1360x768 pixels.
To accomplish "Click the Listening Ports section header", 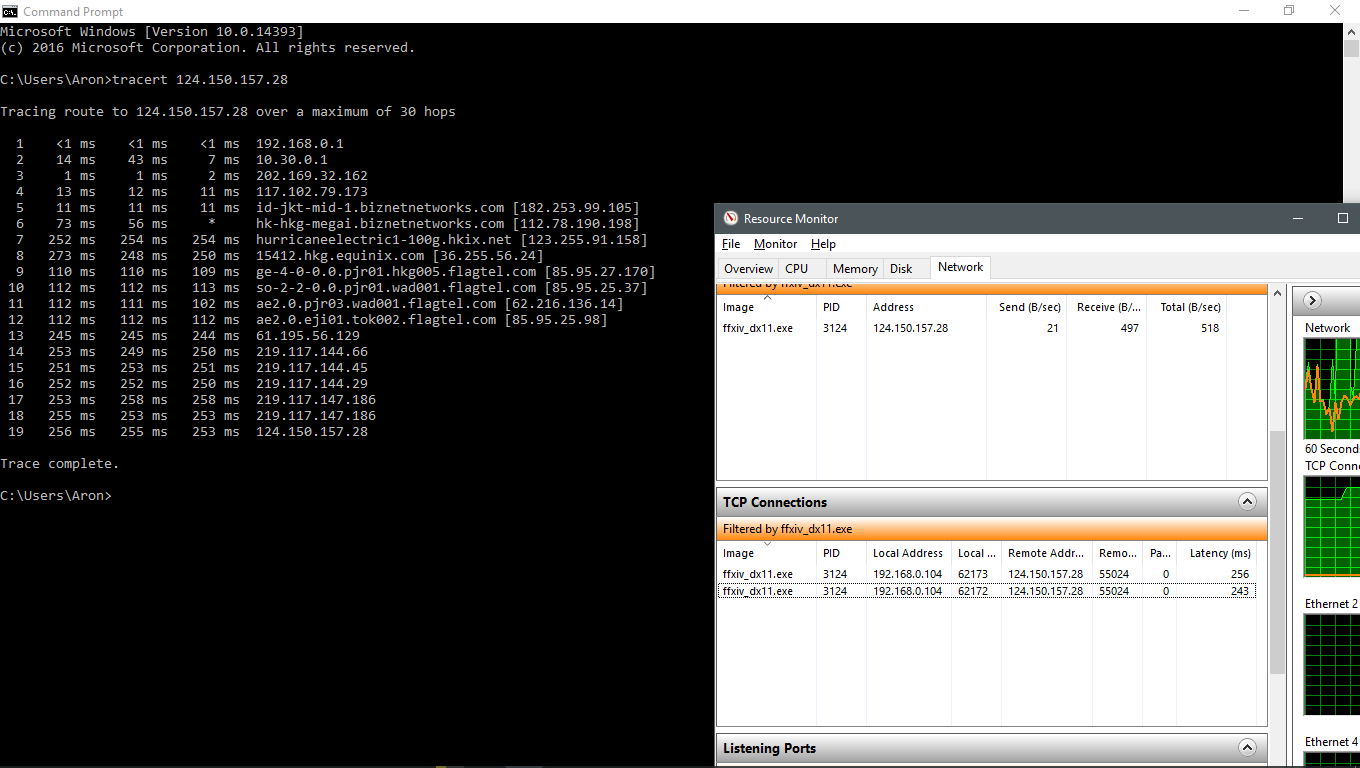I will pyautogui.click(x=992, y=748).
